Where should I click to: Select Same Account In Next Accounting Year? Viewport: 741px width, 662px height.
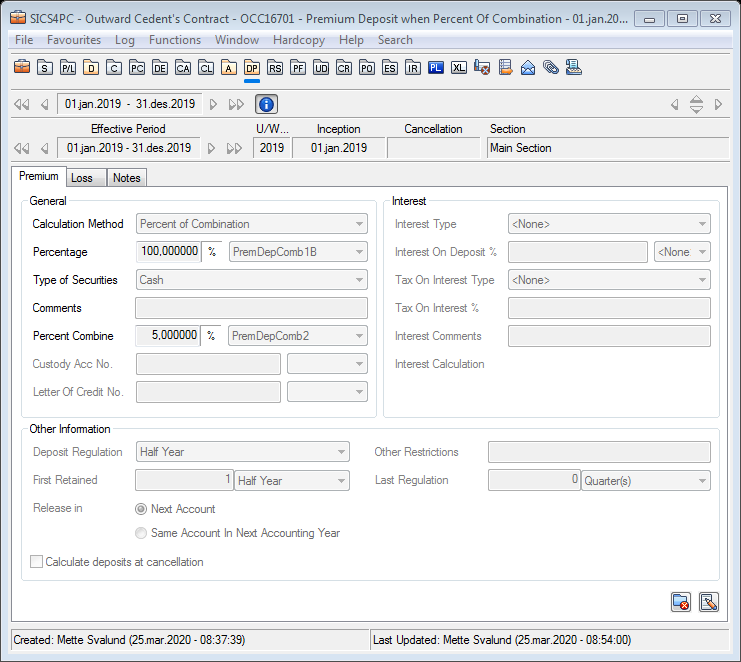coord(141,533)
